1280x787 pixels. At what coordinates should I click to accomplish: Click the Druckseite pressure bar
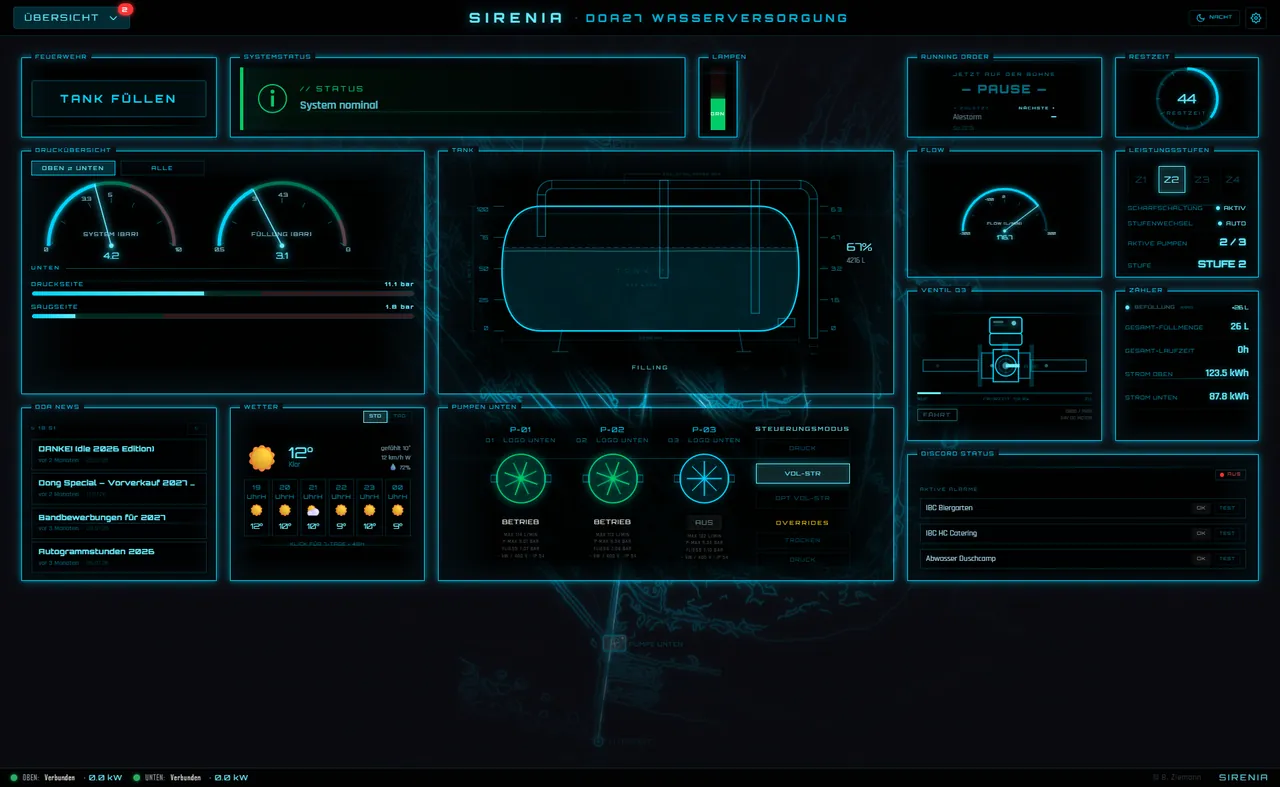click(x=222, y=294)
